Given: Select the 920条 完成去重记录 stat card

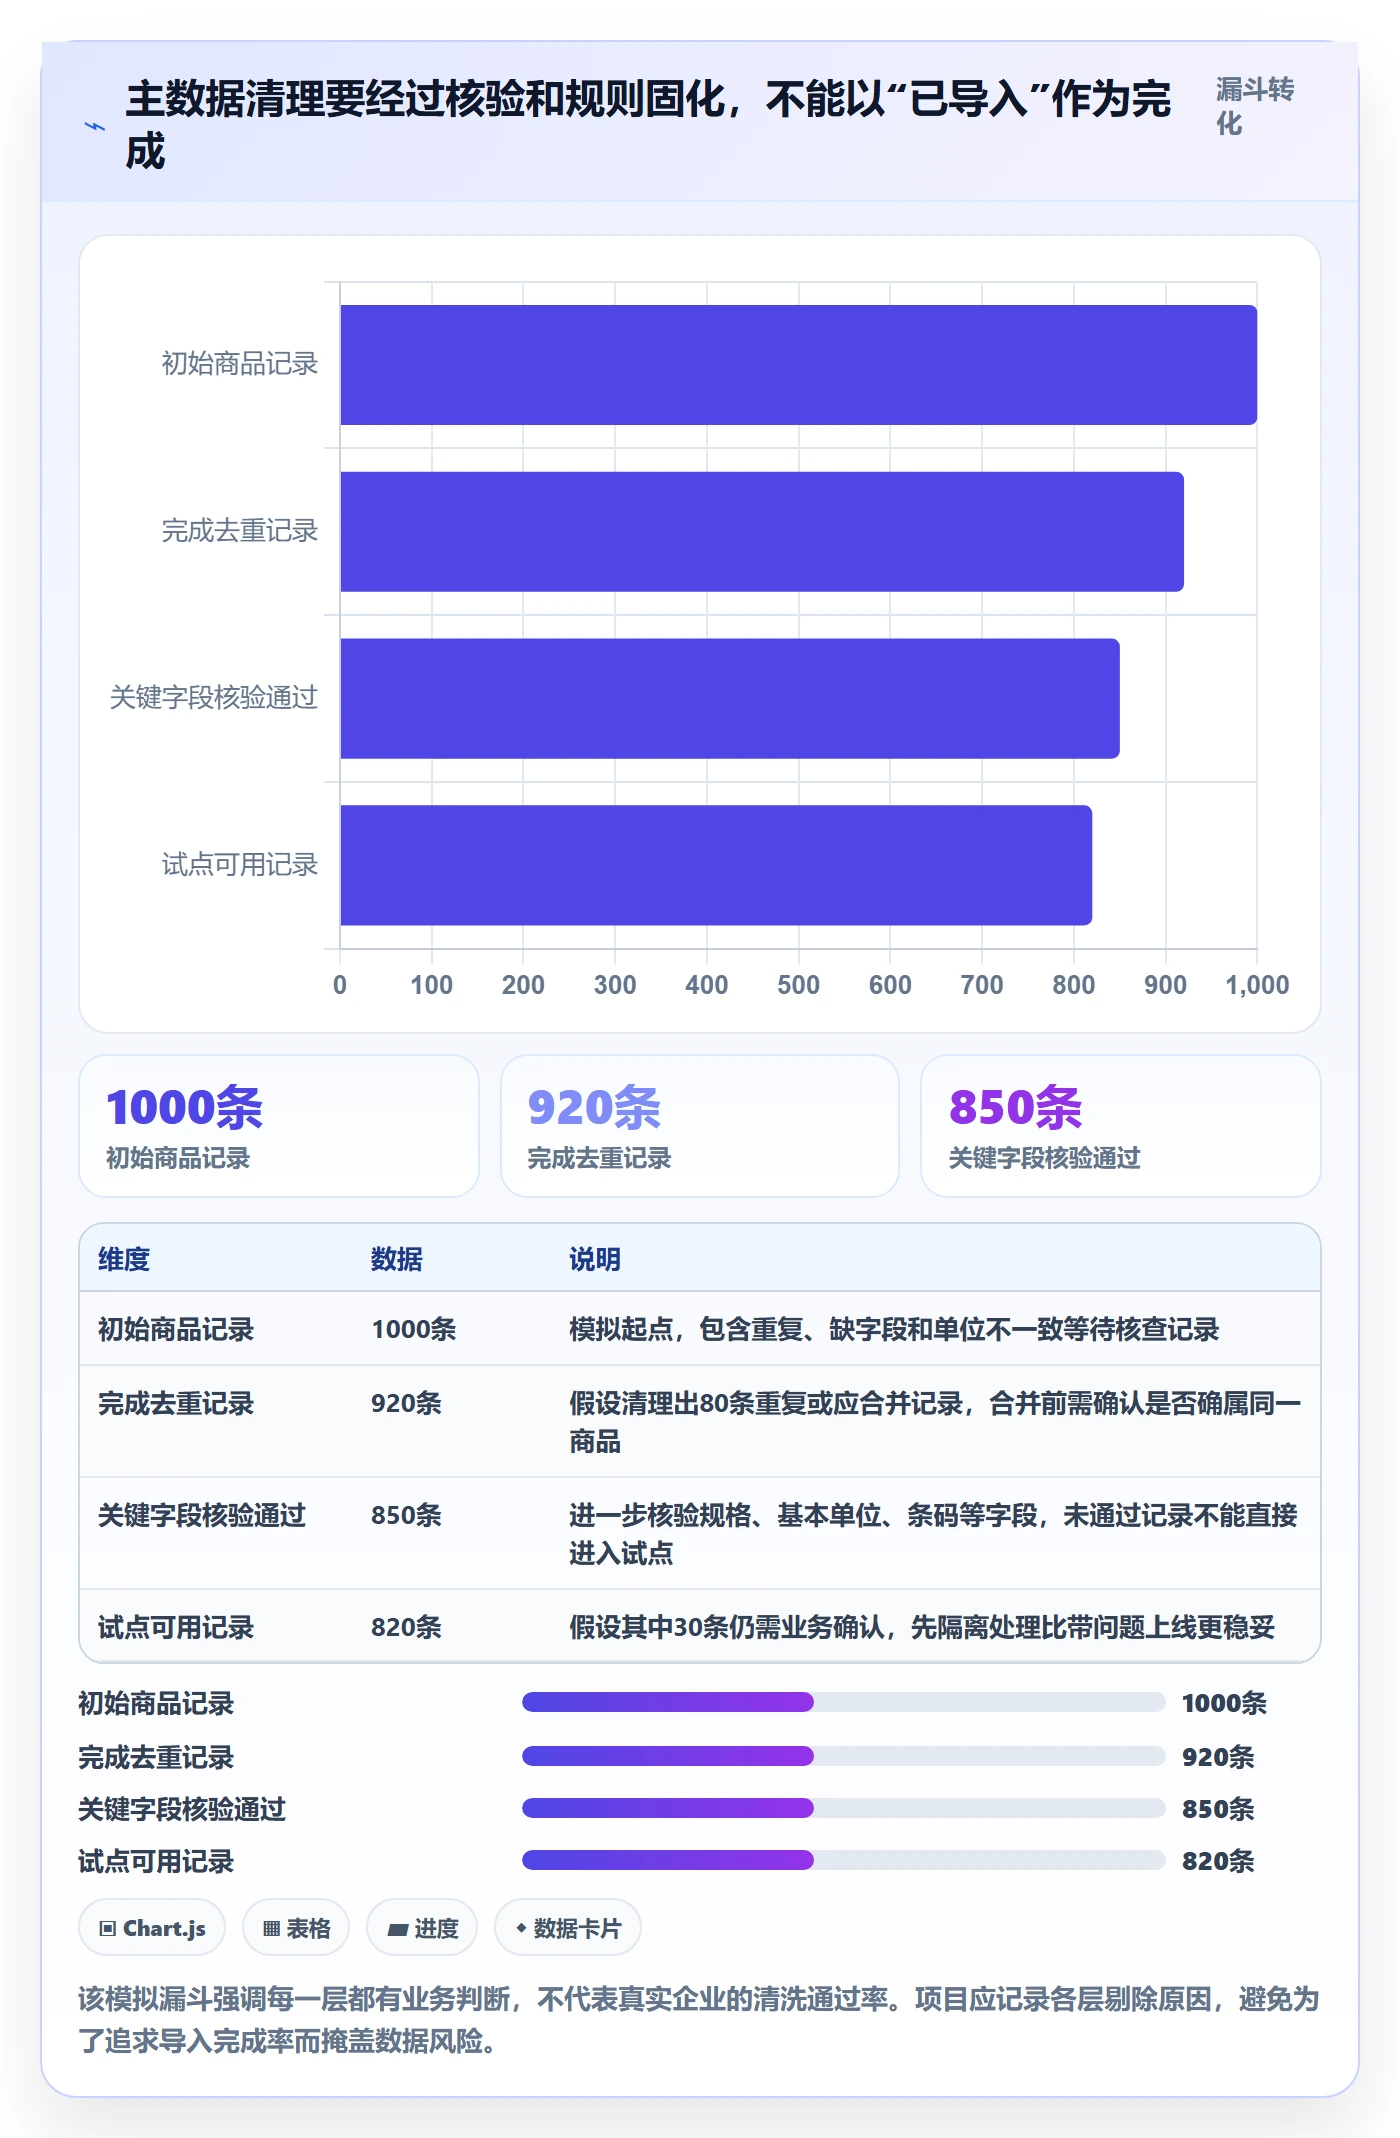Looking at the screenshot, I should tap(700, 1126).
